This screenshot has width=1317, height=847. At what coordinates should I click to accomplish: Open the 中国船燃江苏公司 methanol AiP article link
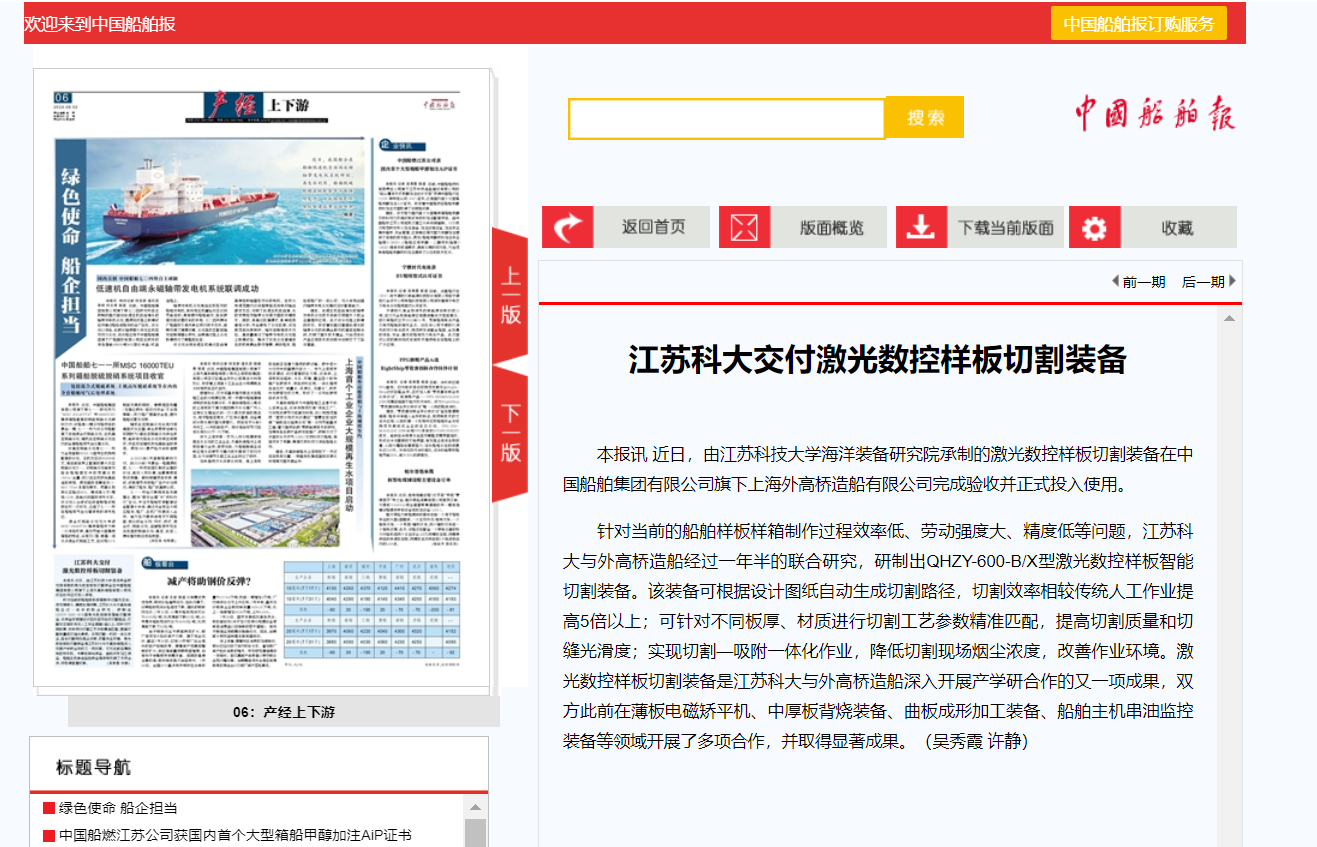(x=235, y=836)
